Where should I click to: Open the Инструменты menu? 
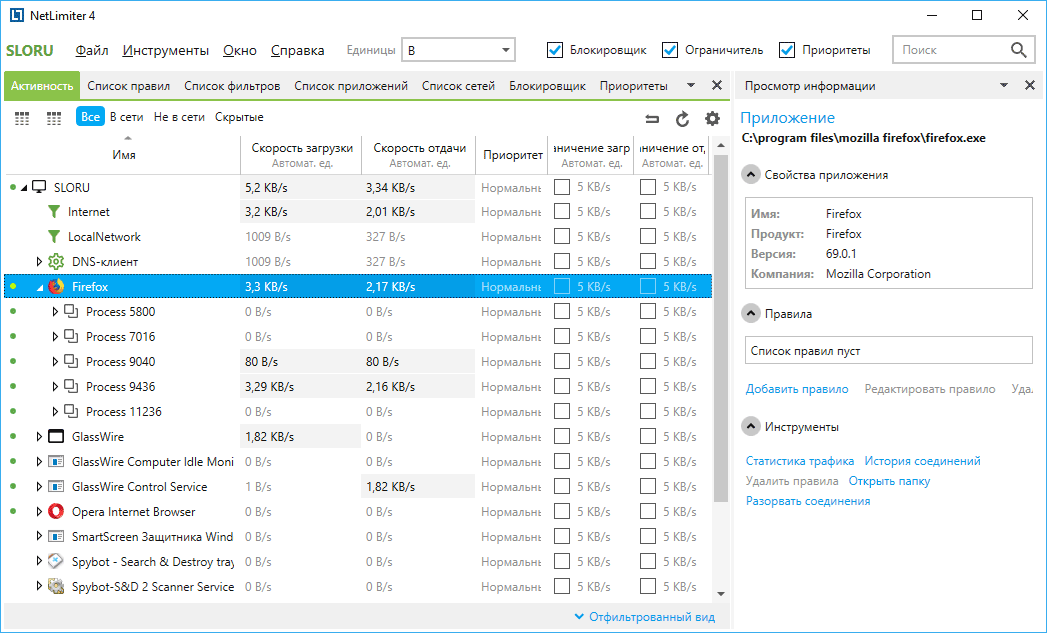click(x=166, y=50)
